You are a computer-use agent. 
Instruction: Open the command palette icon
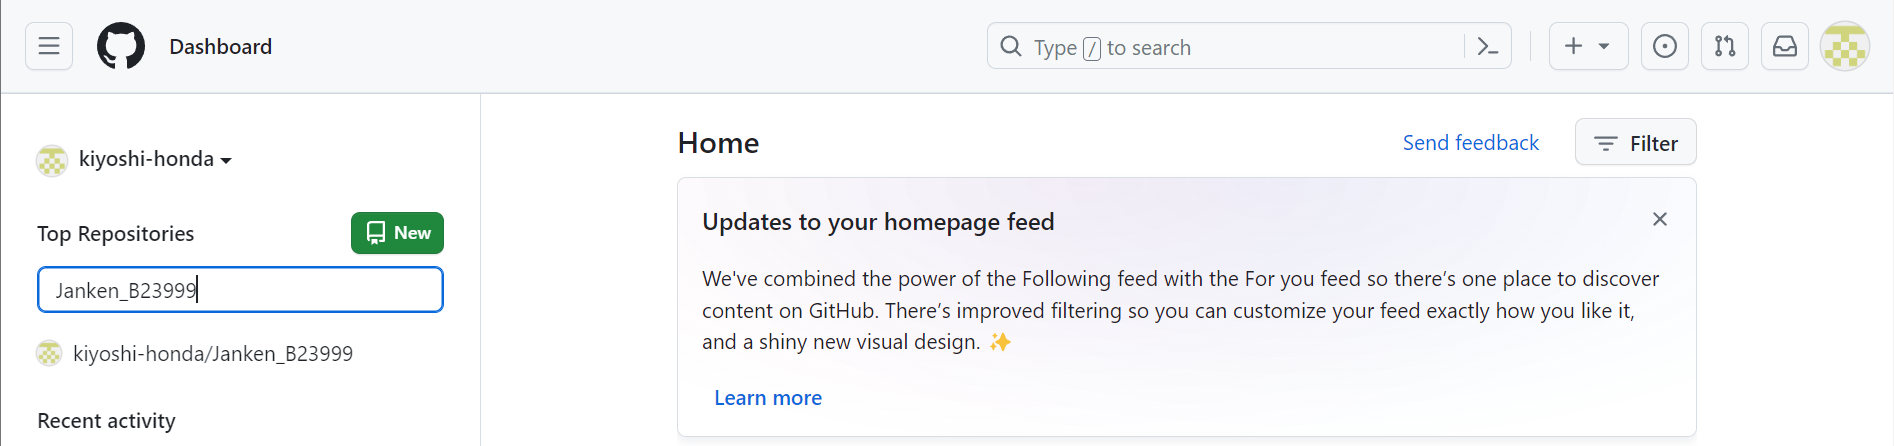1487,46
